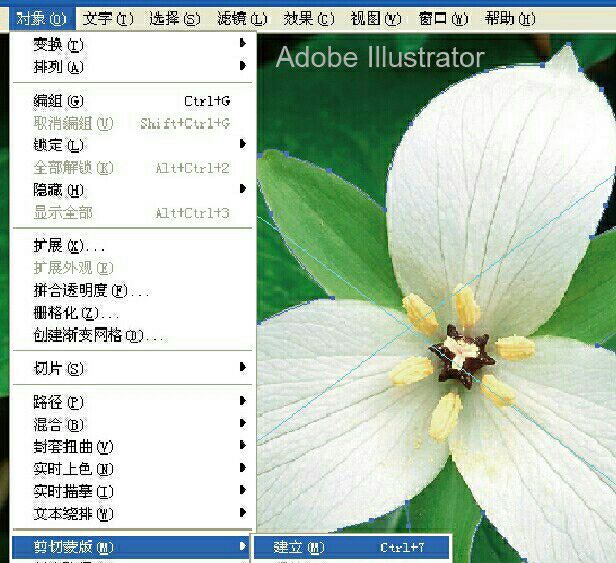This screenshot has height=563, width=616.
Task: Click the arrow beside 封套扭曲(V)
Action: (243, 445)
